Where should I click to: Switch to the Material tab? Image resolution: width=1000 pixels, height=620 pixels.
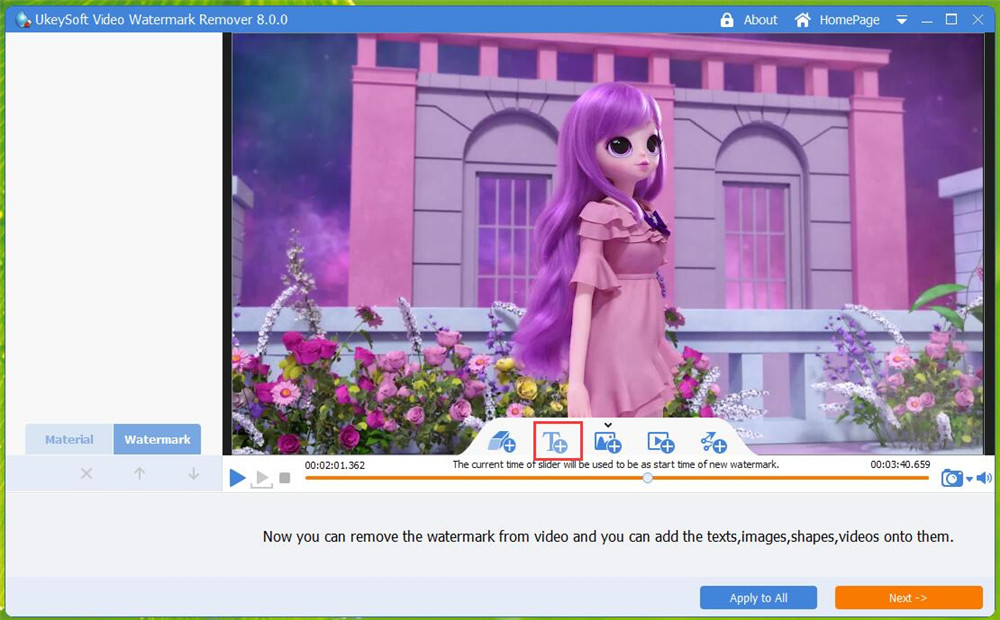pos(68,439)
